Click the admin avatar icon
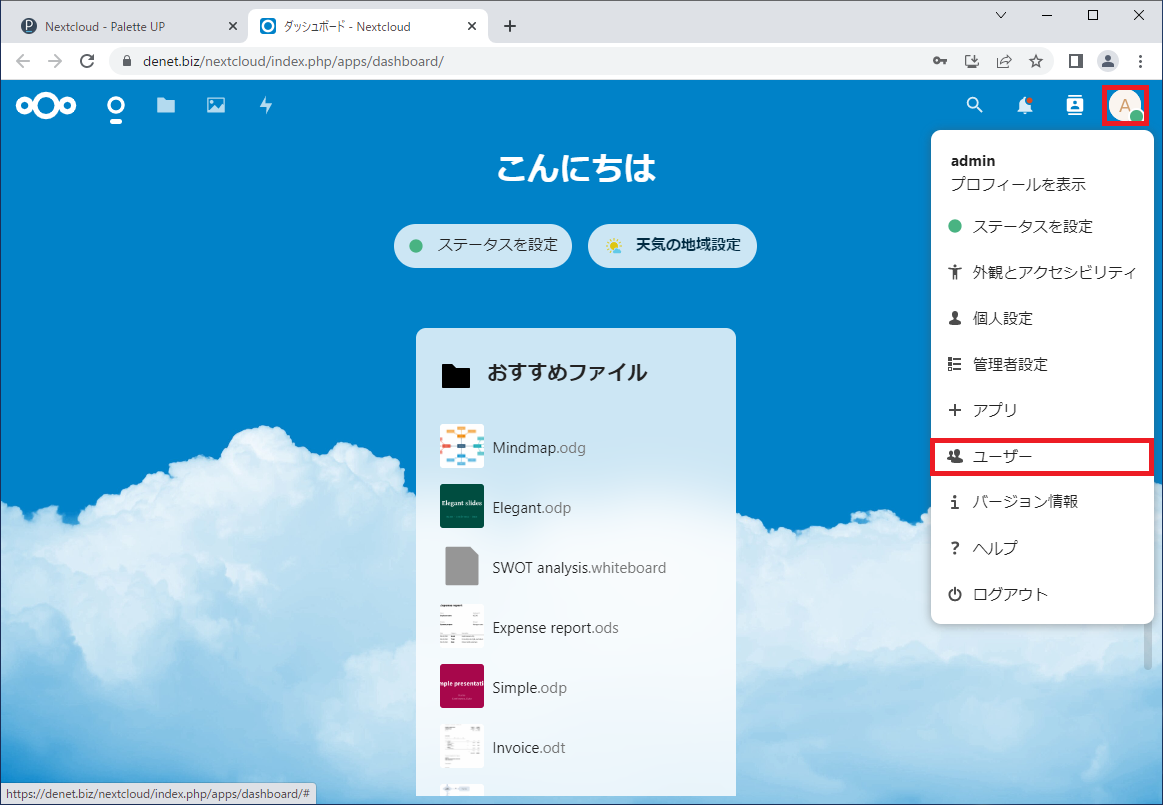Viewport: 1163px width, 805px height. coord(1125,105)
